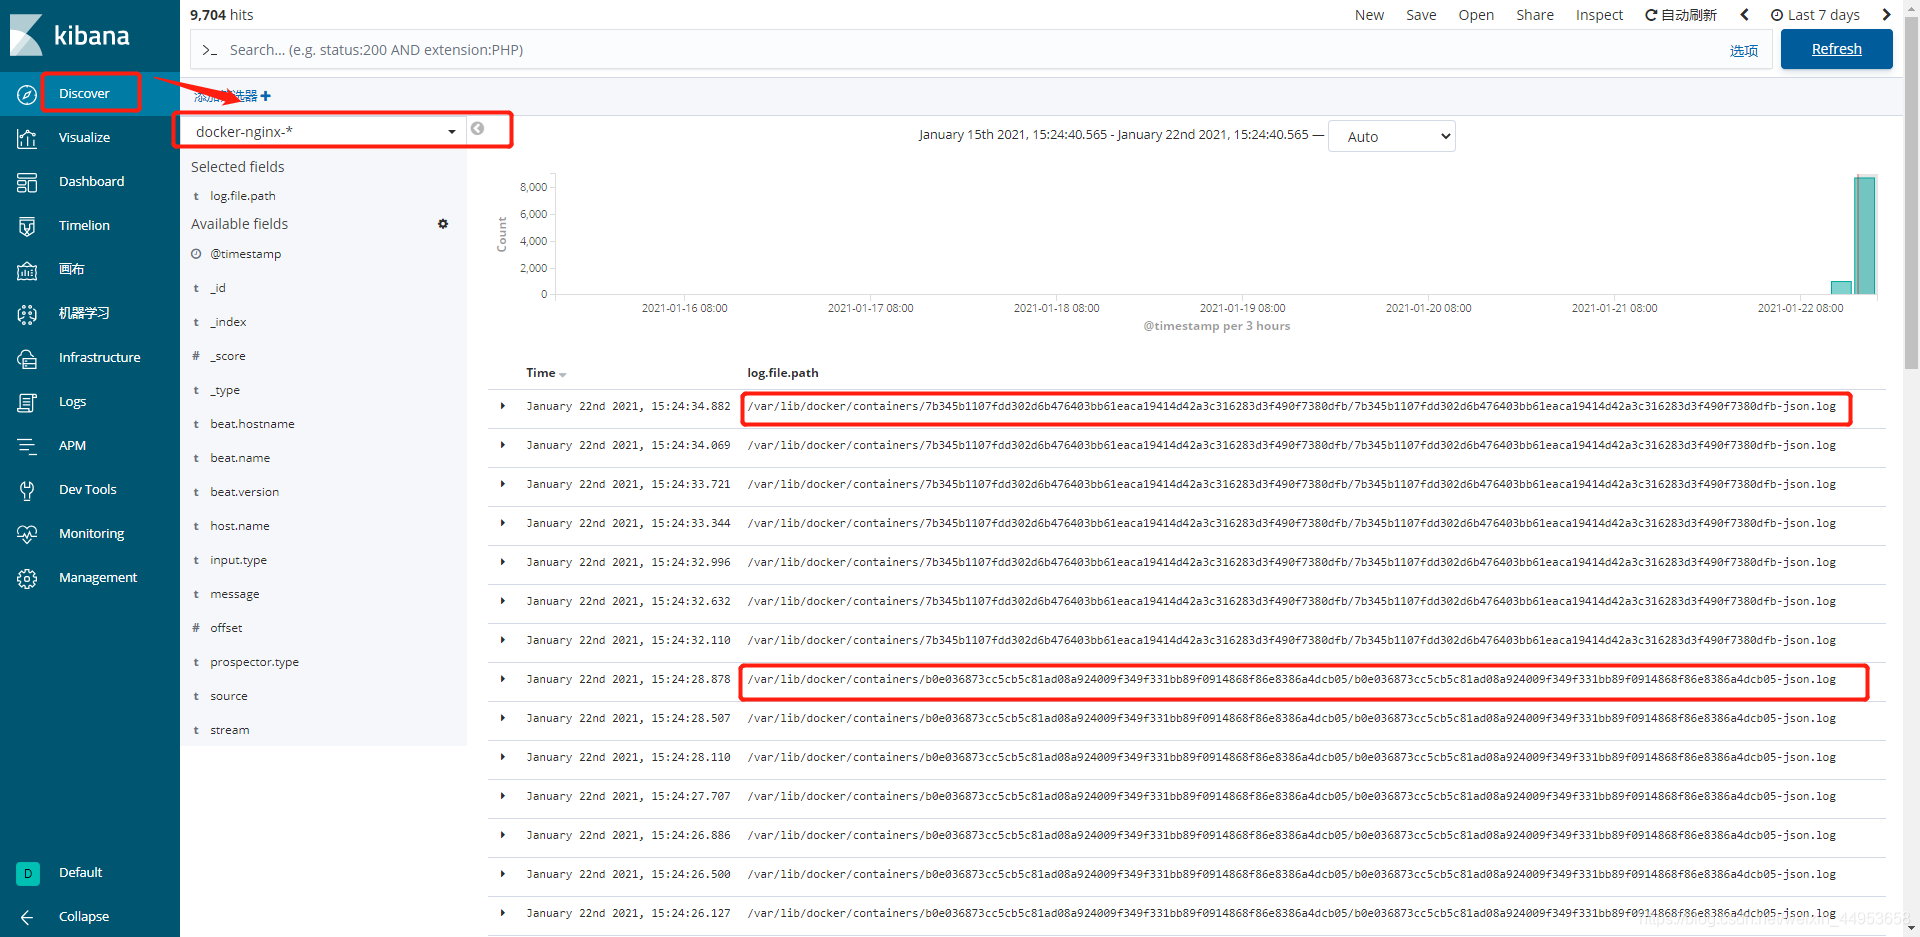Click the Refresh button
Viewport: 1920px width, 937px height.
coord(1836,49)
